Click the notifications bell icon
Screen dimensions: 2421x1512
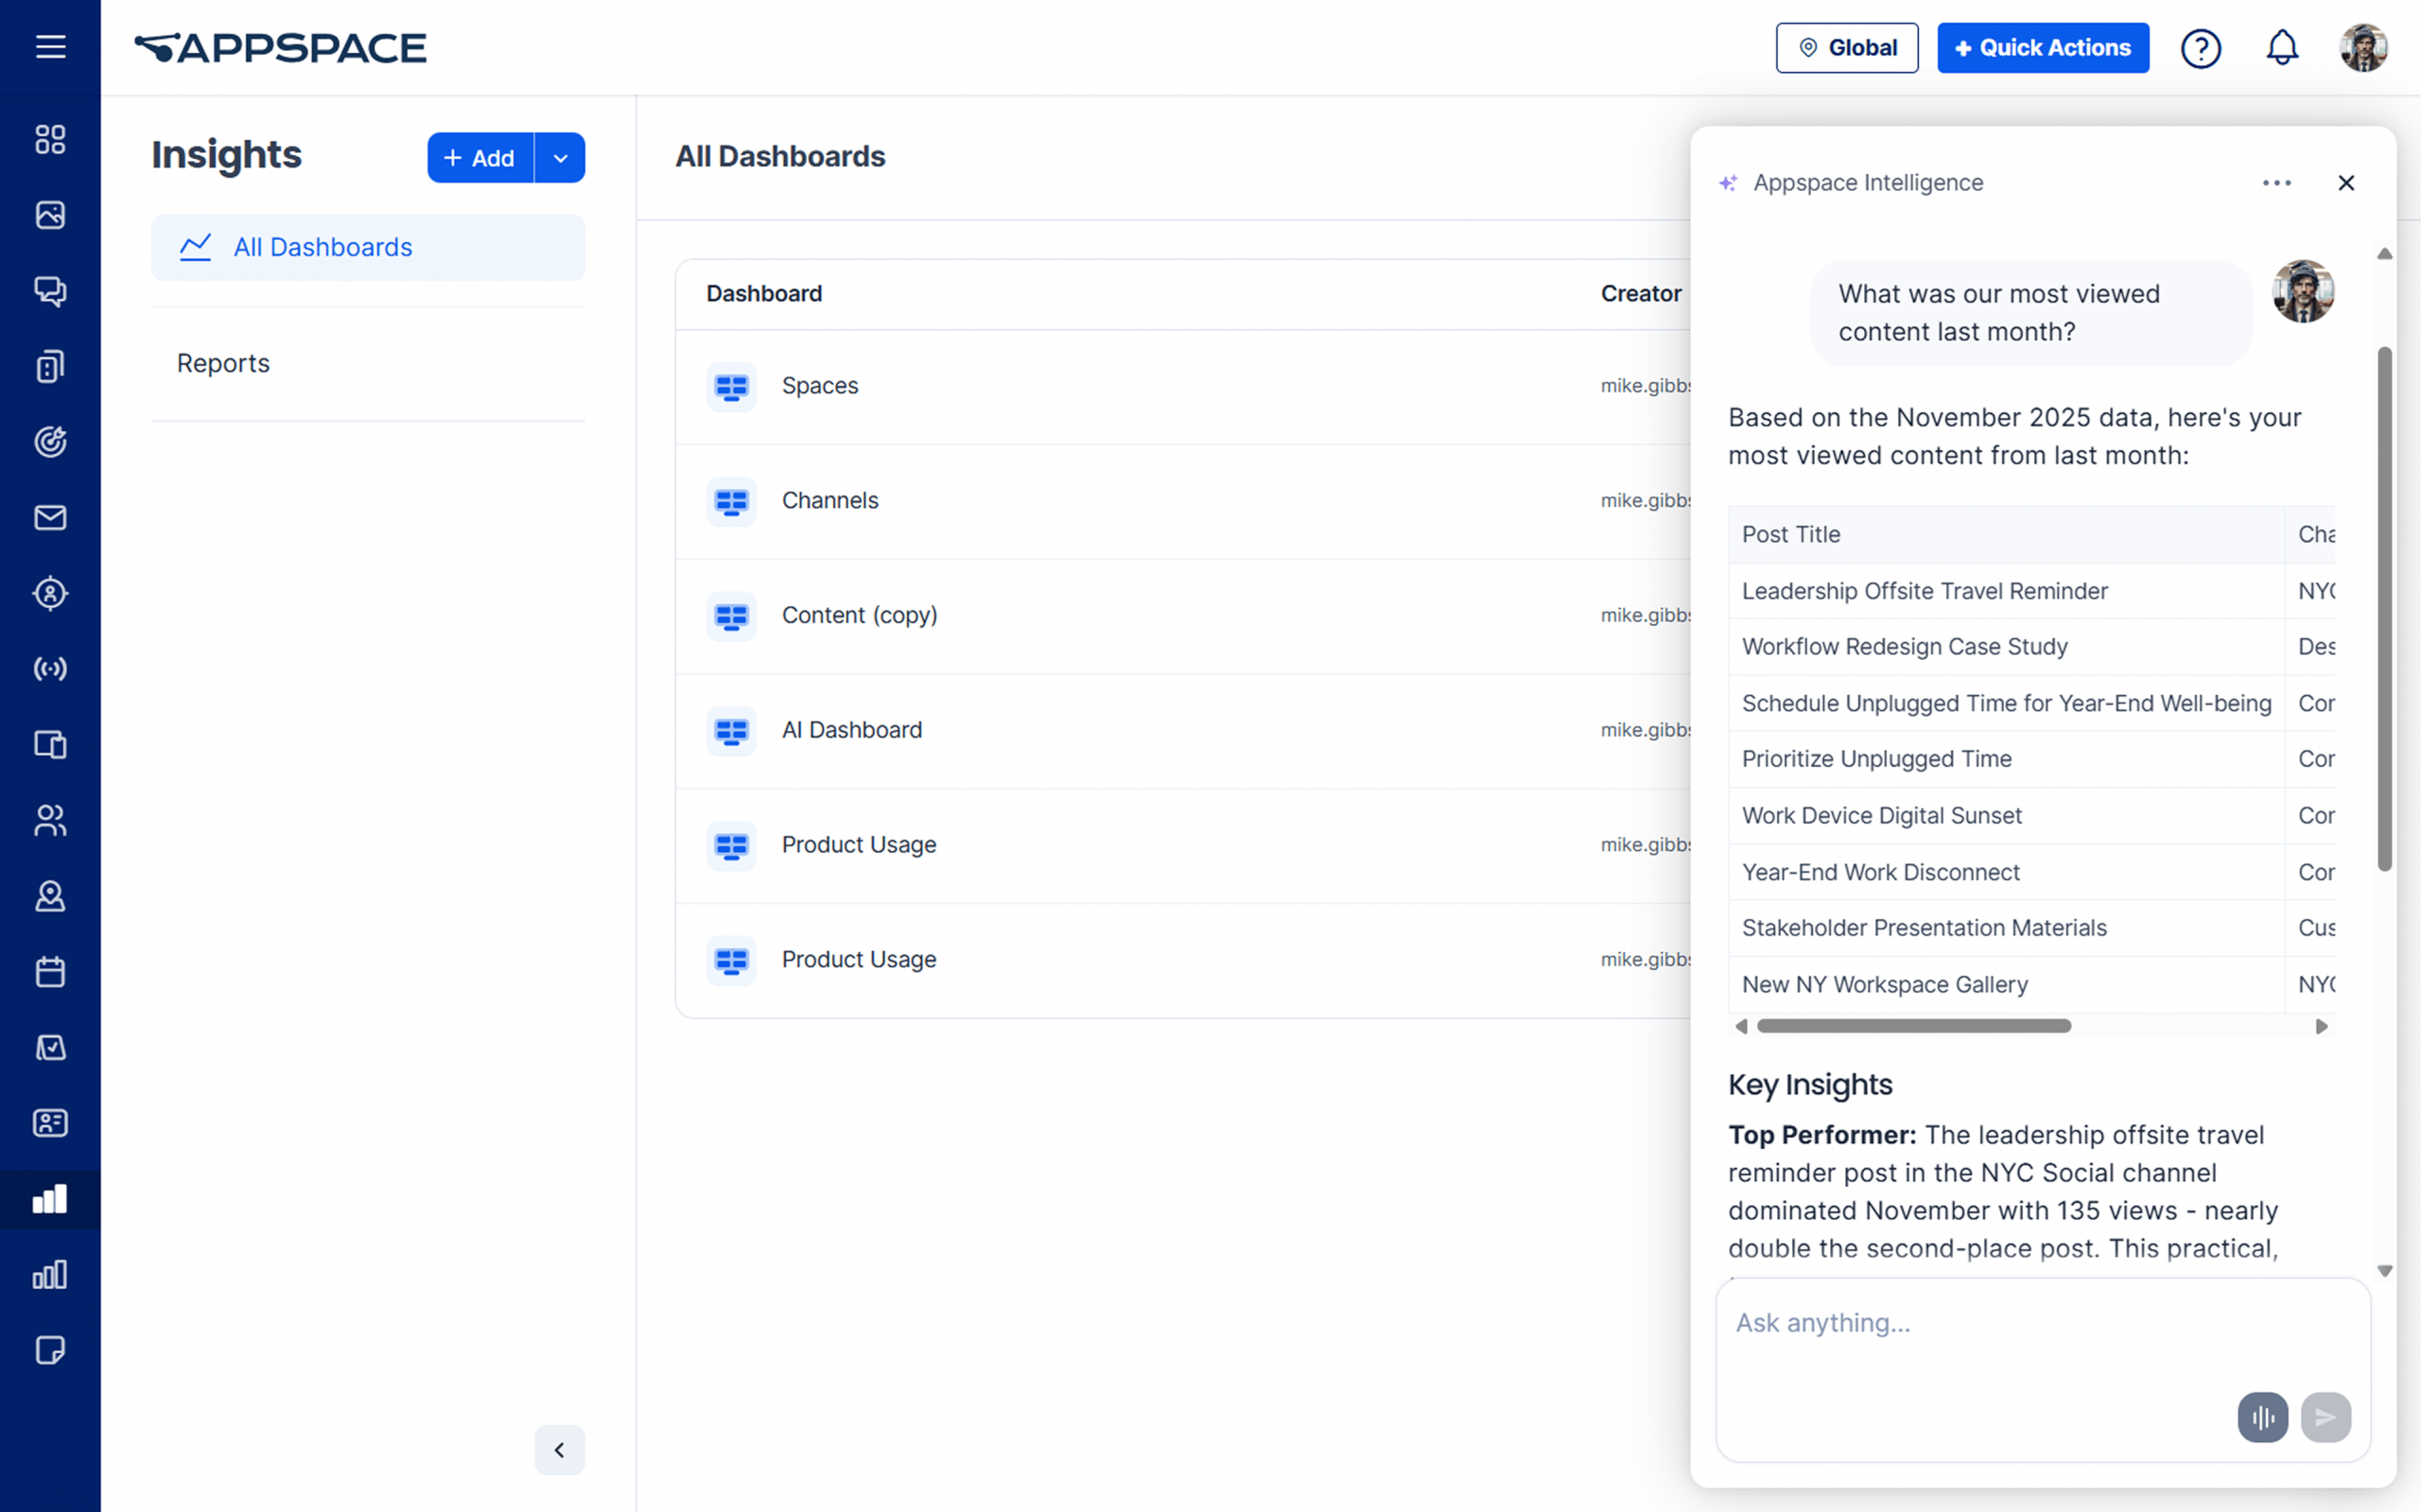[x=2282, y=47]
